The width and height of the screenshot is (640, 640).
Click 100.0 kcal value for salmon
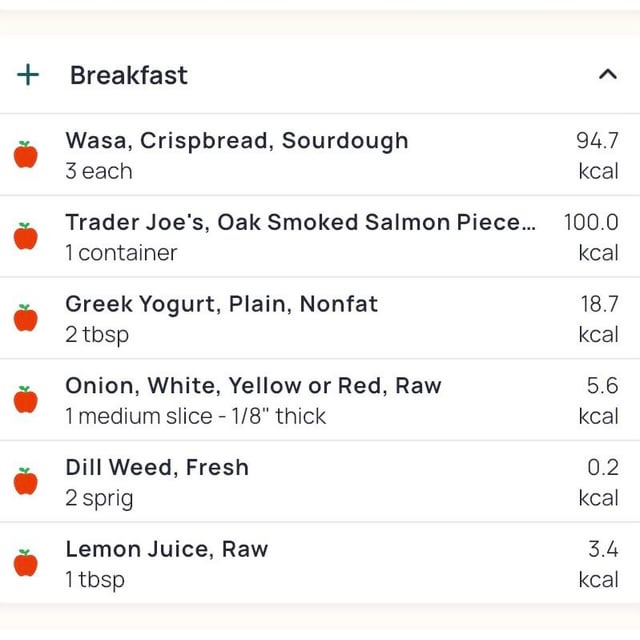point(591,237)
